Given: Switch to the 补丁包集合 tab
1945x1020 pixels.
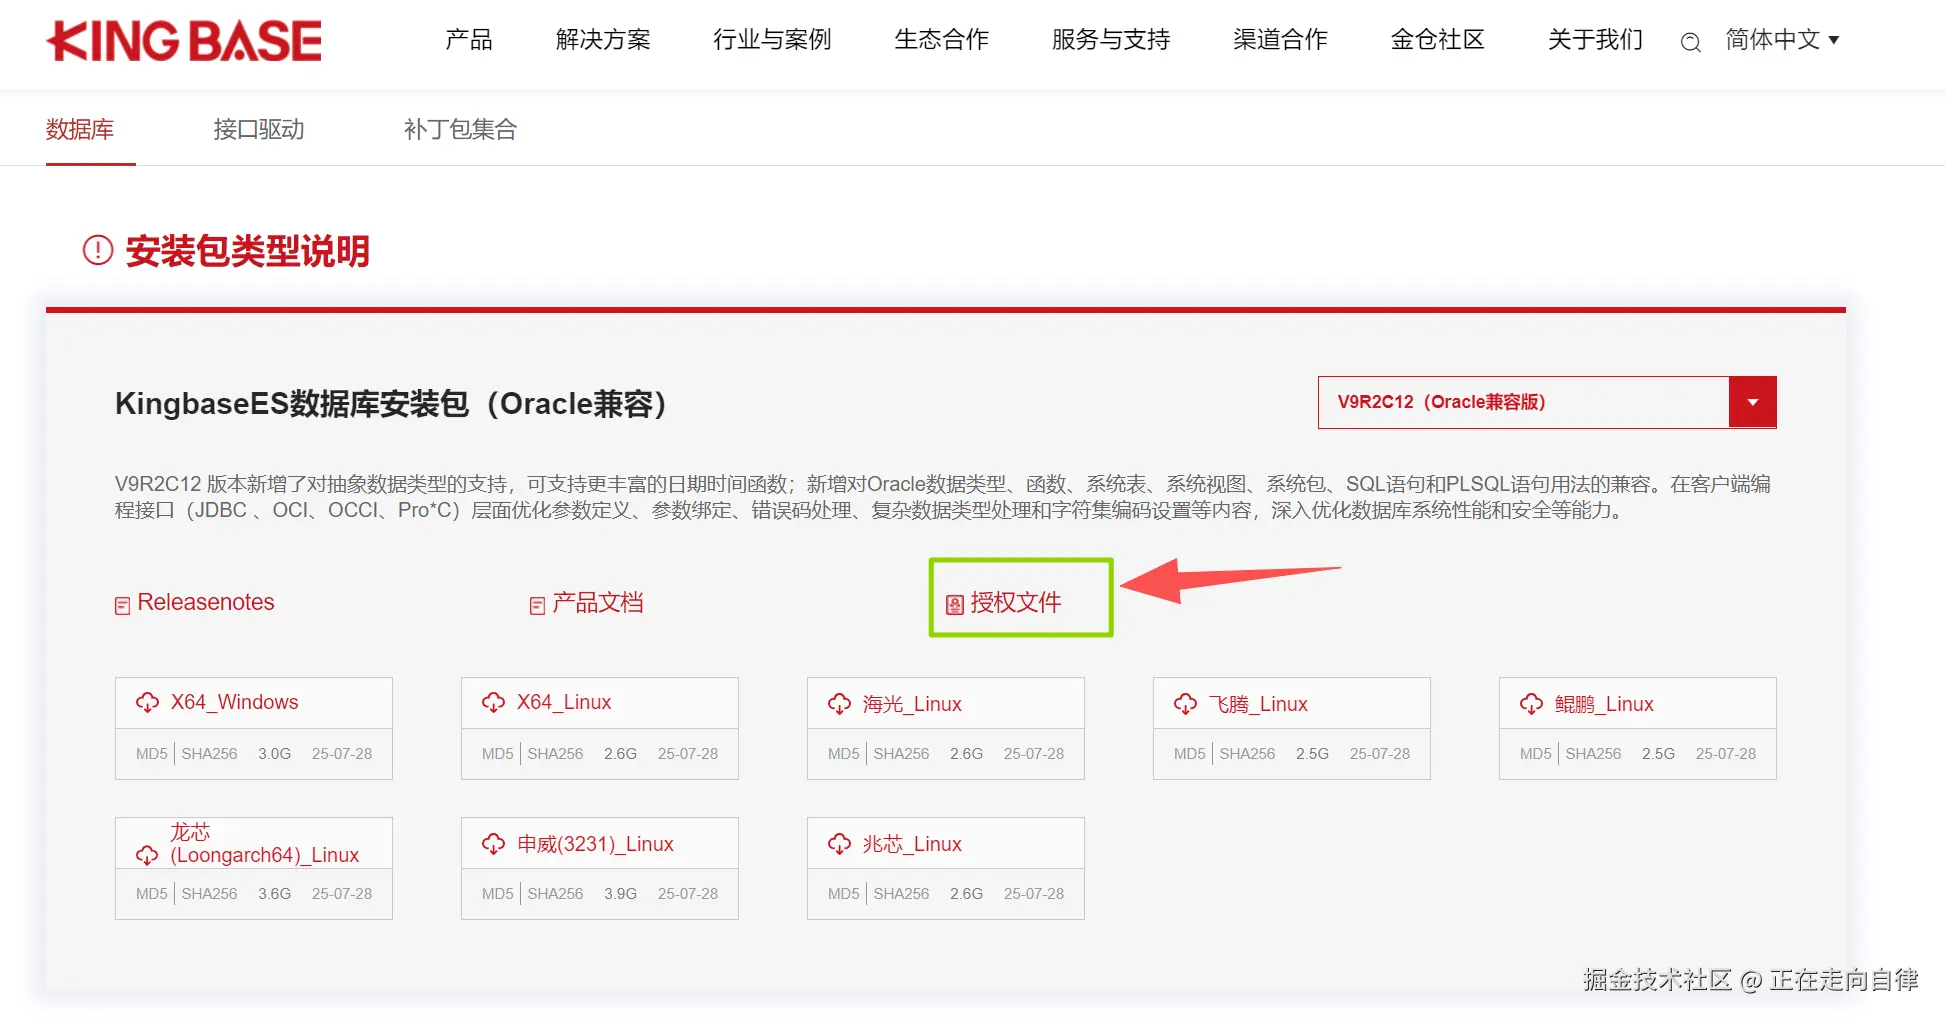Looking at the screenshot, I should 460,129.
